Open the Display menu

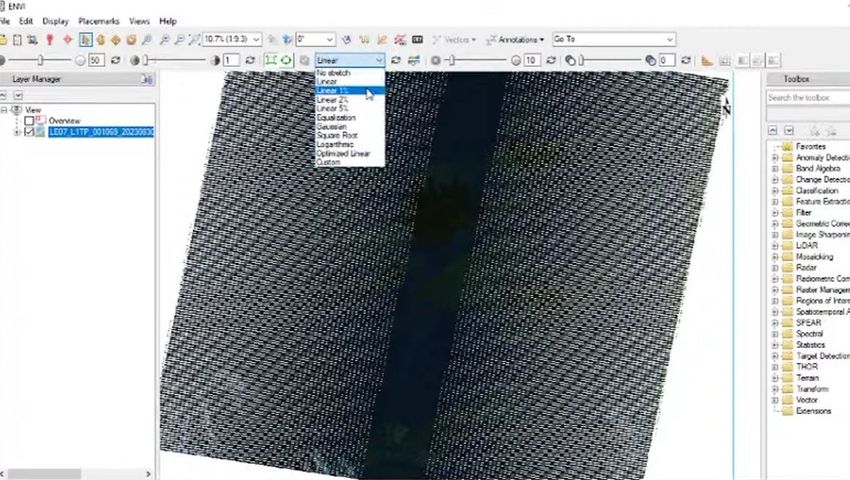[x=55, y=21]
